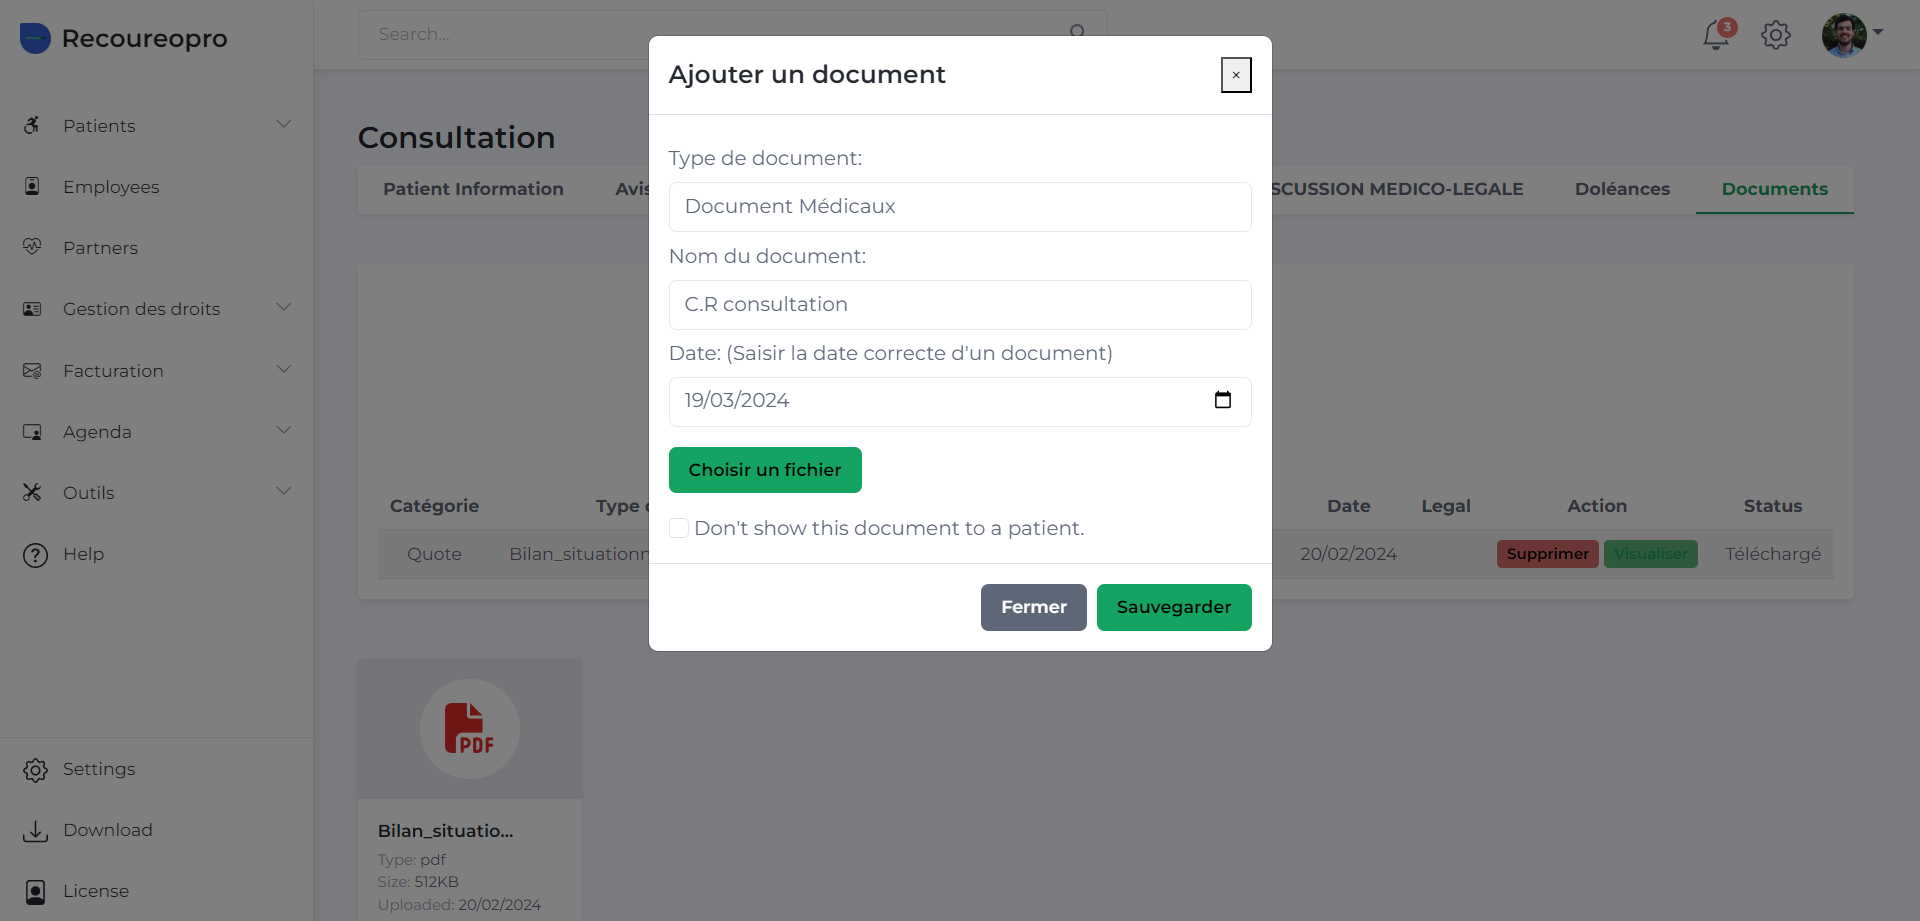Click the Help question mark icon
1920x921 pixels.
(x=35, y=555)
